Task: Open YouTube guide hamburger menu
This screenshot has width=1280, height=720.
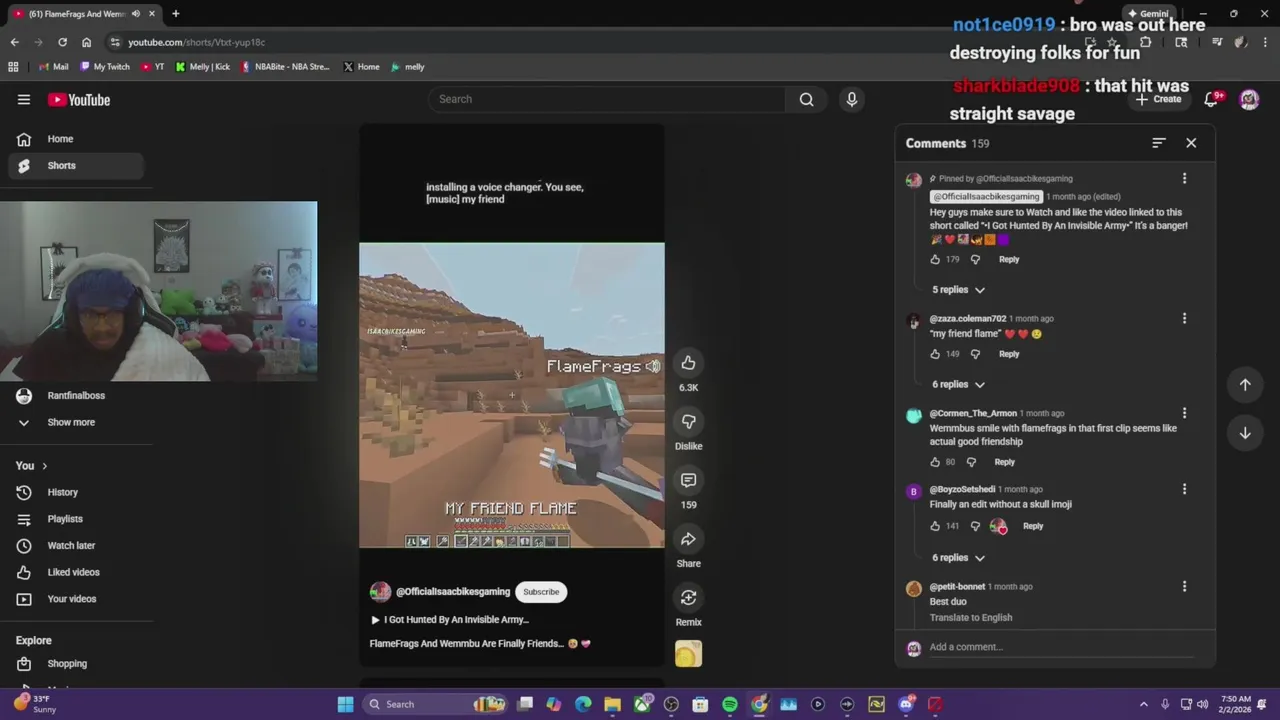Action: click(x=24, y=99)
